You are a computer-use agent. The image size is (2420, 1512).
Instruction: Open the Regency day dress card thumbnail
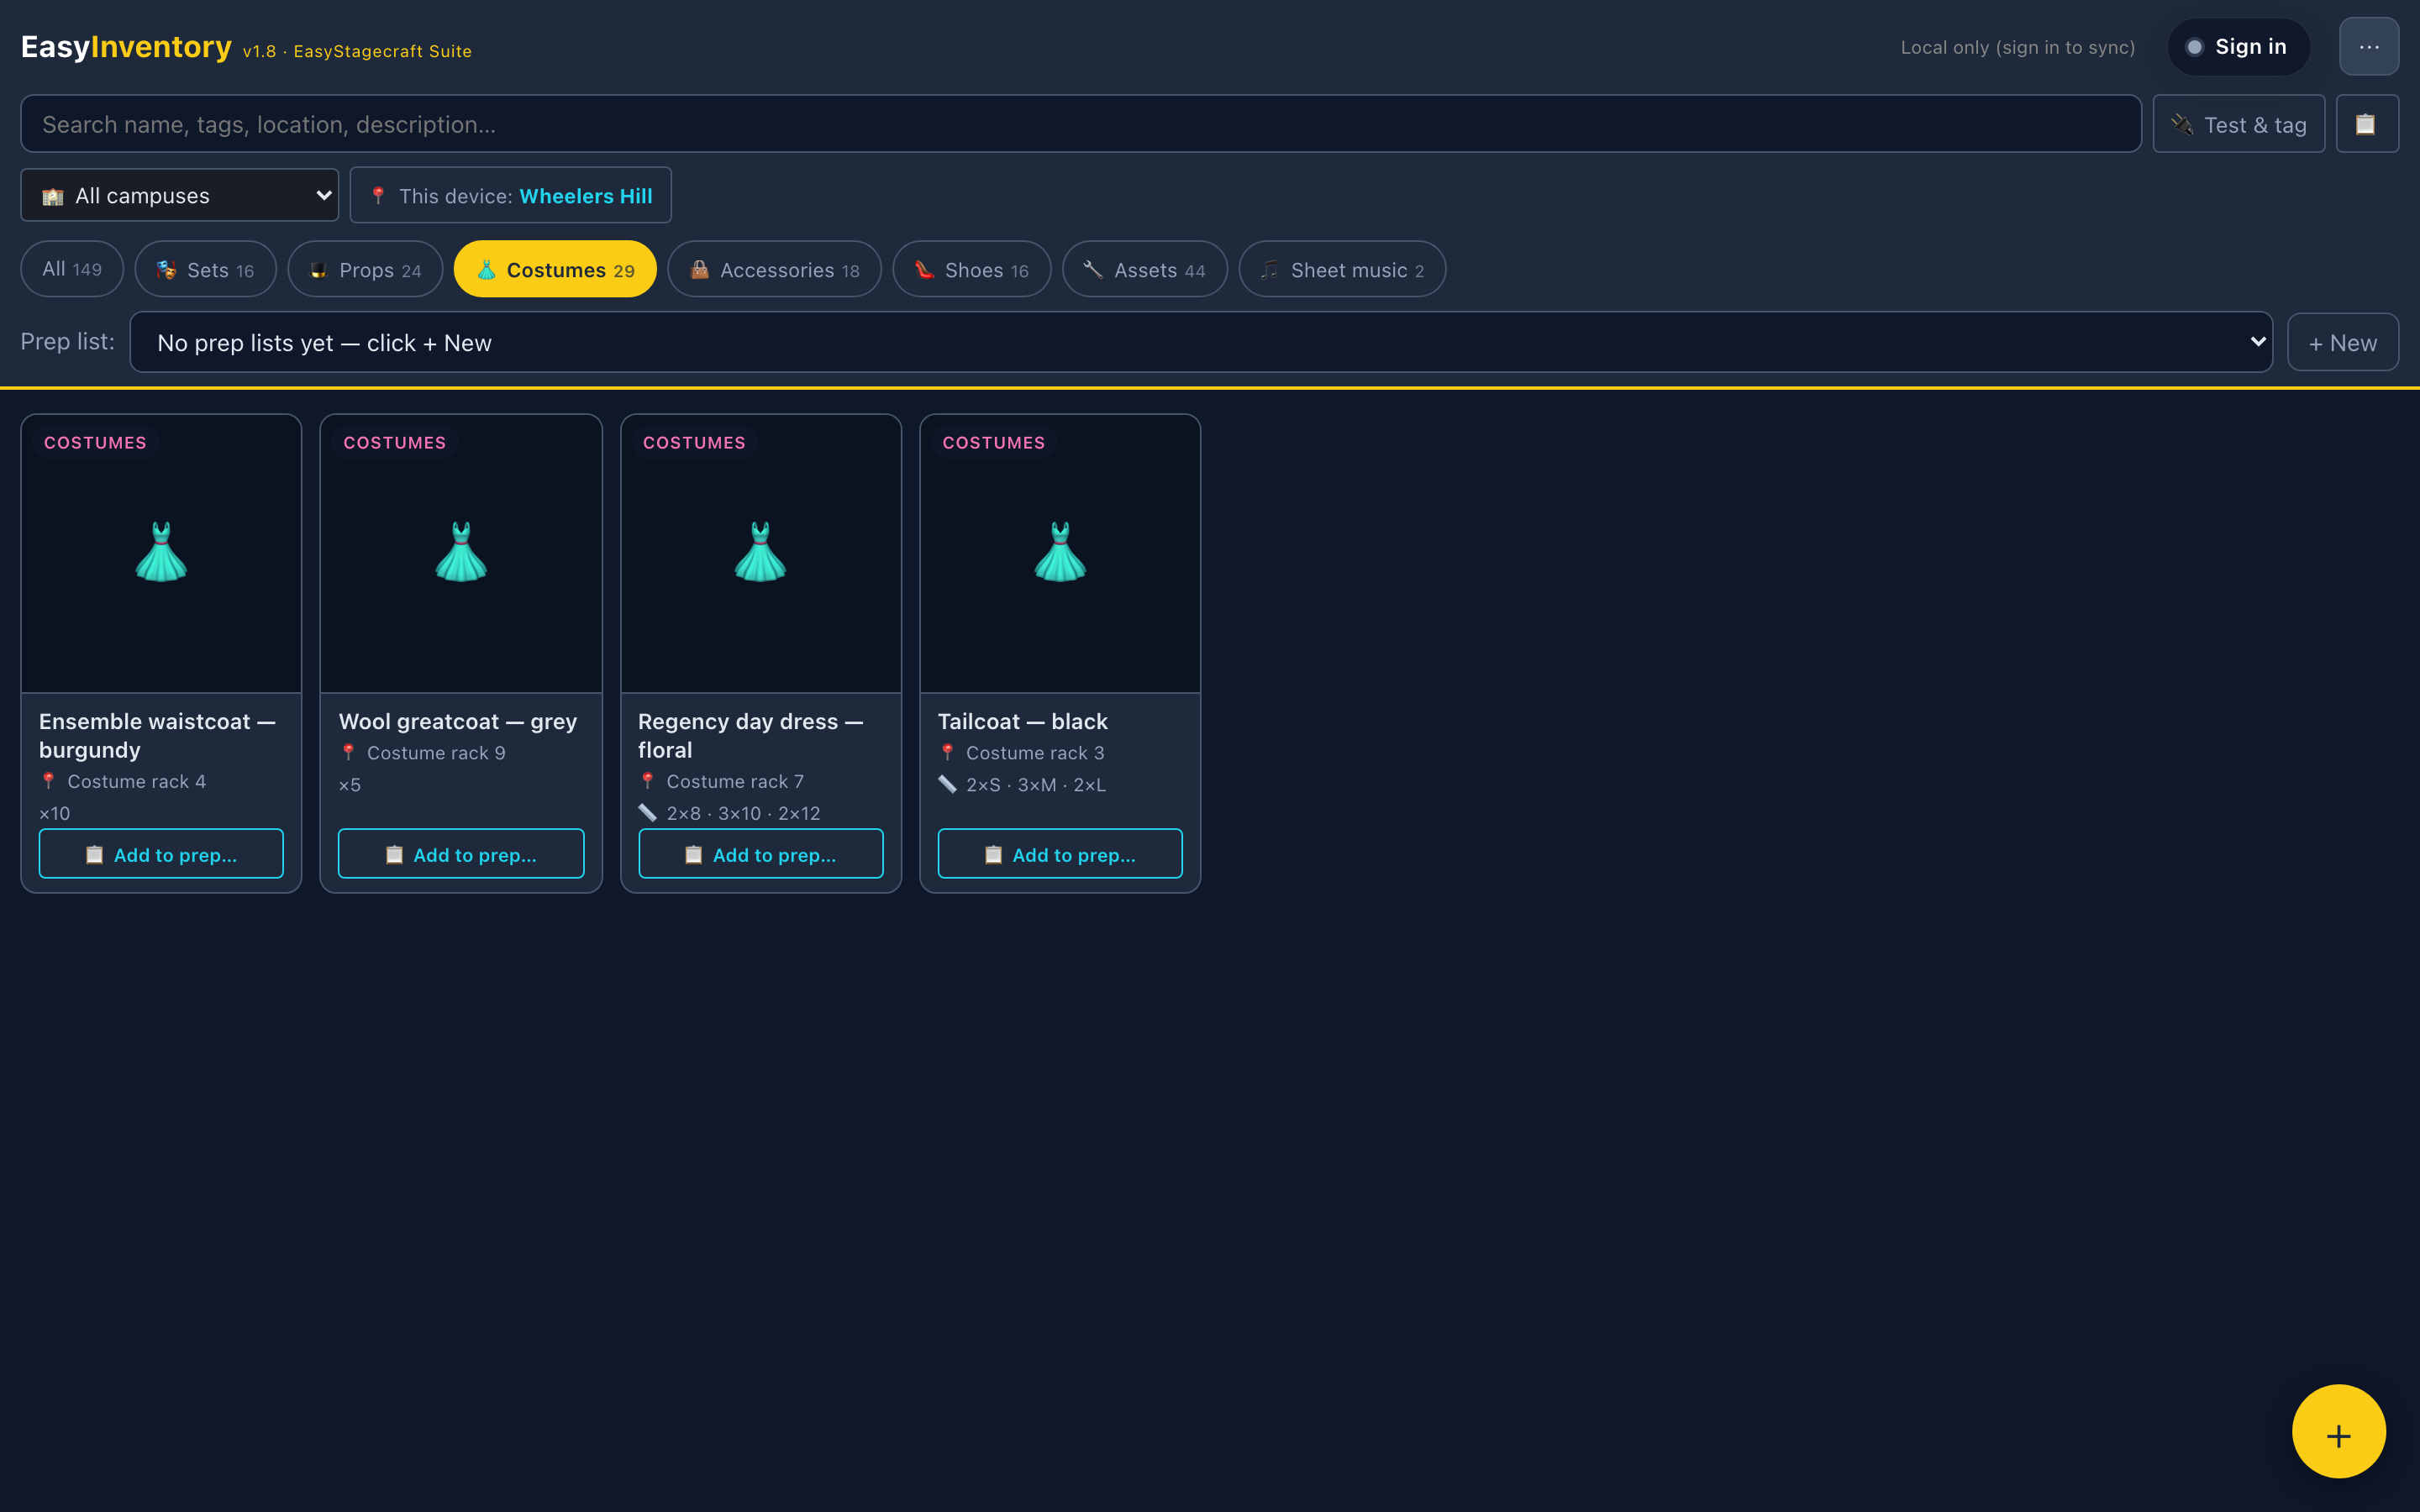761,553
